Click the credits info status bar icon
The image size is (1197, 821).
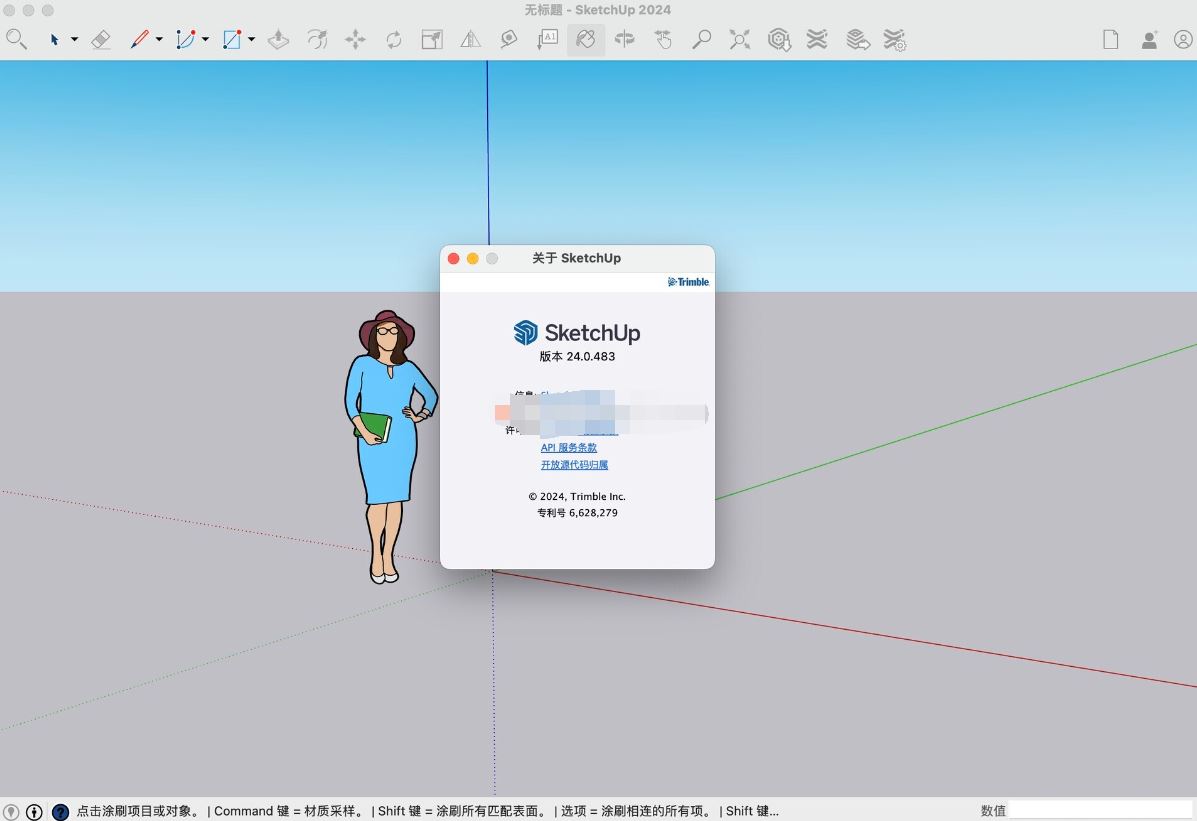pyautogui.click(x=34, y=811)
